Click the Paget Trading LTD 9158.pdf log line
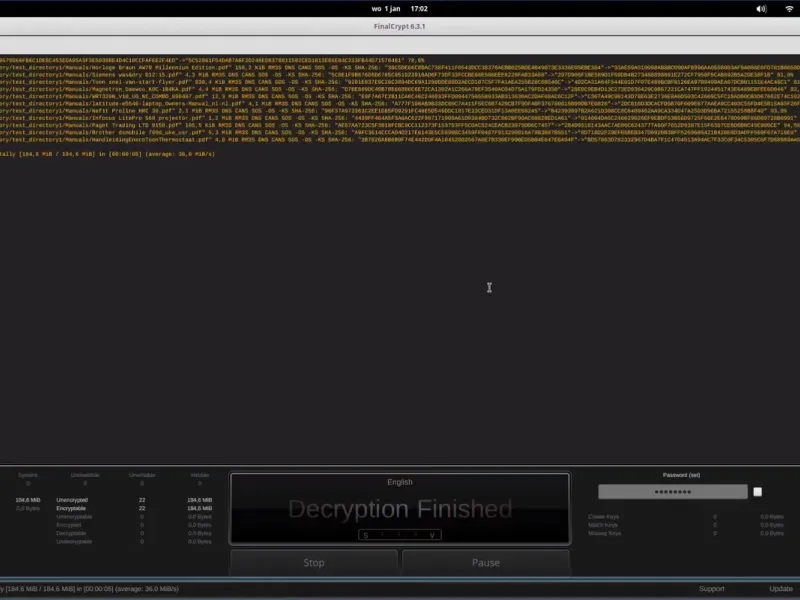The height and width of the screenshot is (600, 800). point(400,125)
